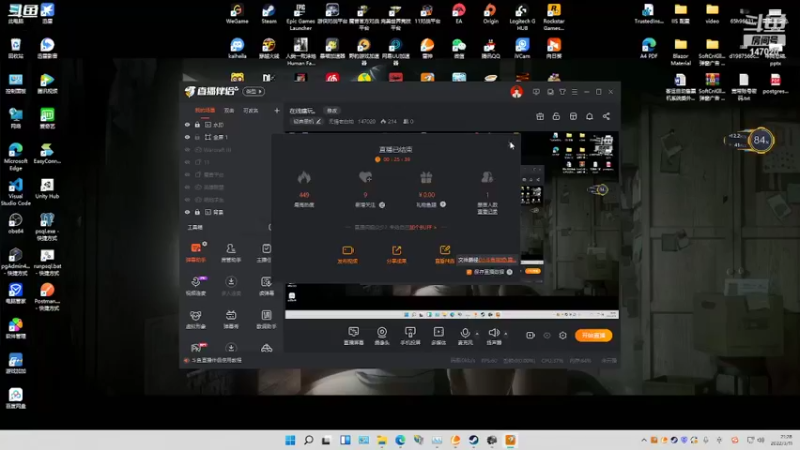Toggle preview eye icon beside settings gear
Image resolution: width=800 pixels, height=450 pixels.
pos(547,335)
